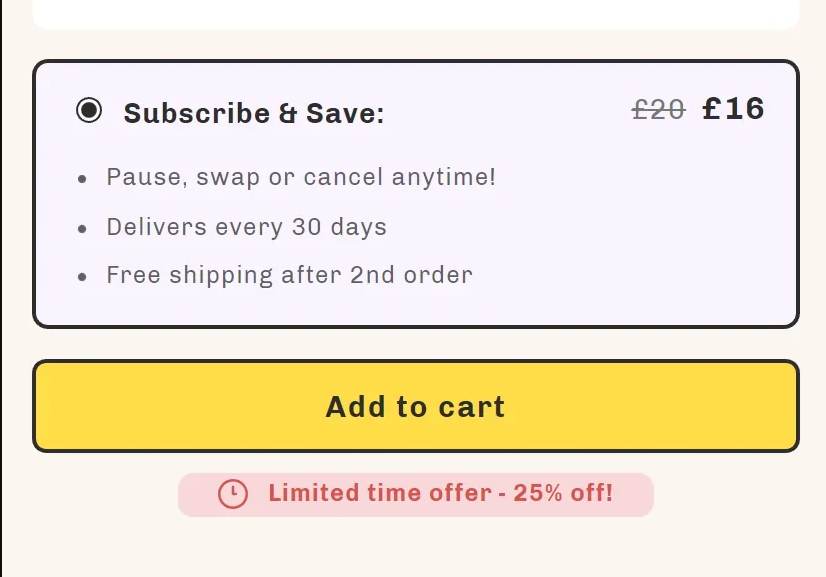Viewport: 826px width, 577px height.
Task: Click the blank area below the offer badge
Action: coord(416,548)
